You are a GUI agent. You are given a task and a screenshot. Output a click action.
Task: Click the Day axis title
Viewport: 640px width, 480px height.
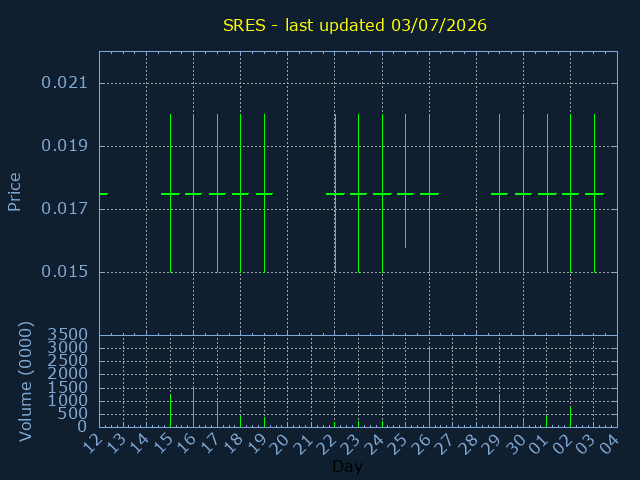[x=347, y=467]
